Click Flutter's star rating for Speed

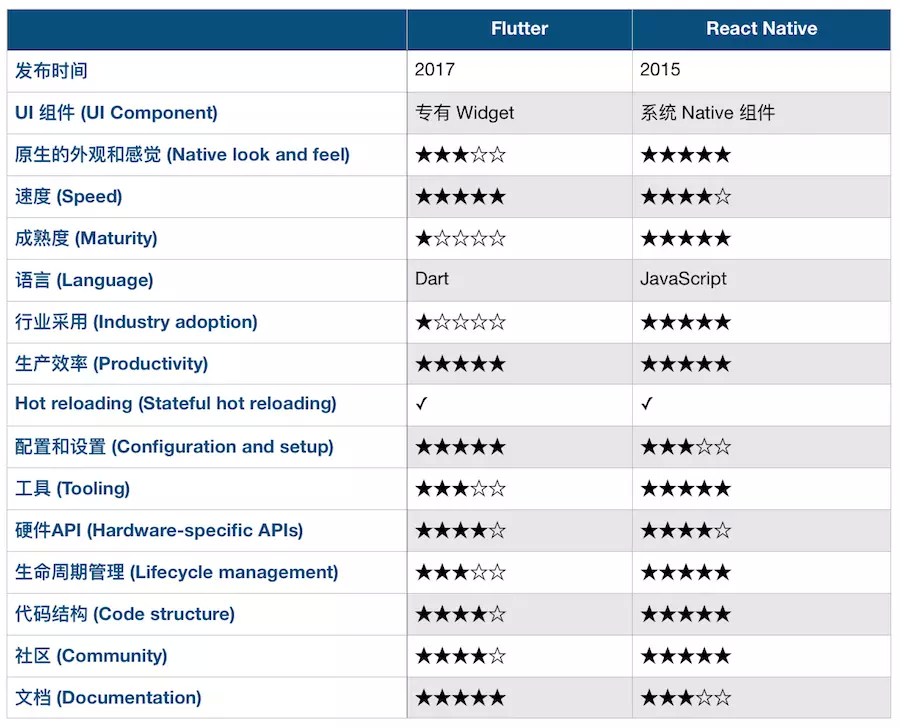pos(460,197)
